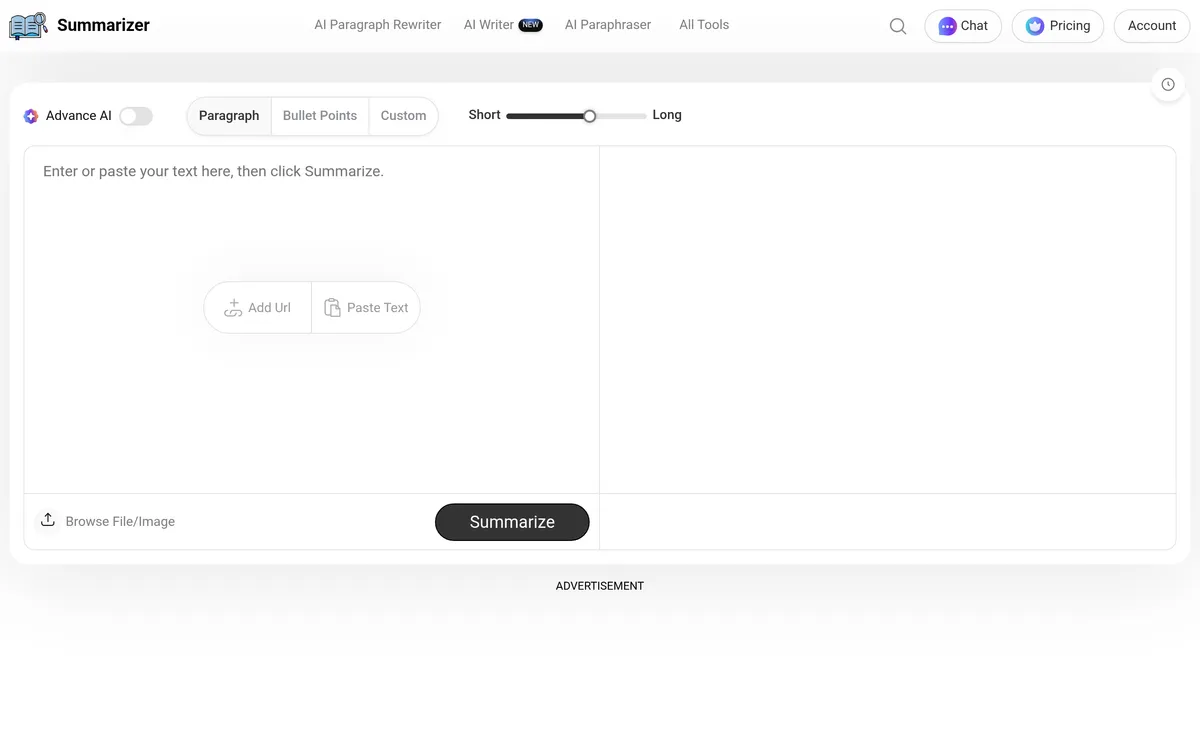Switch to Bullet Points mode
This screenshot has height=750, width=1200.
320,116
